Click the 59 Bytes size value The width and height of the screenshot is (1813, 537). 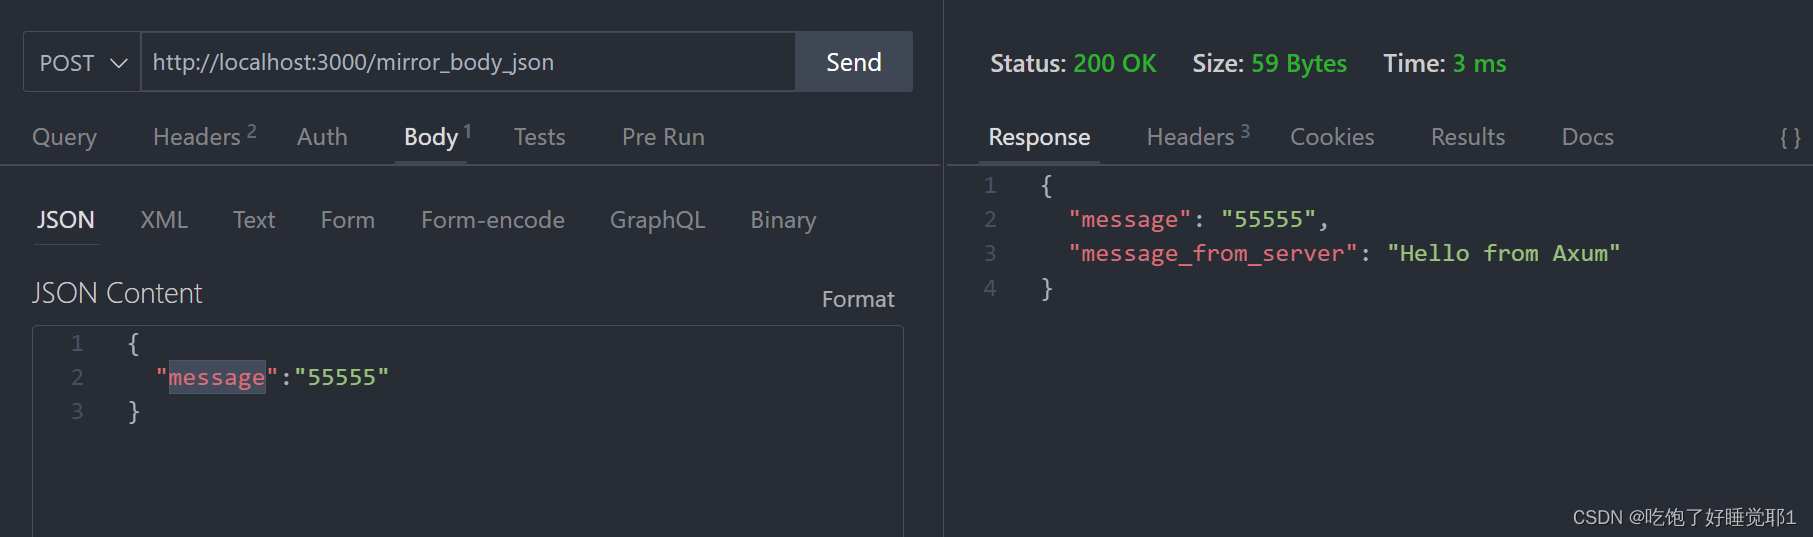point(1299,63)
